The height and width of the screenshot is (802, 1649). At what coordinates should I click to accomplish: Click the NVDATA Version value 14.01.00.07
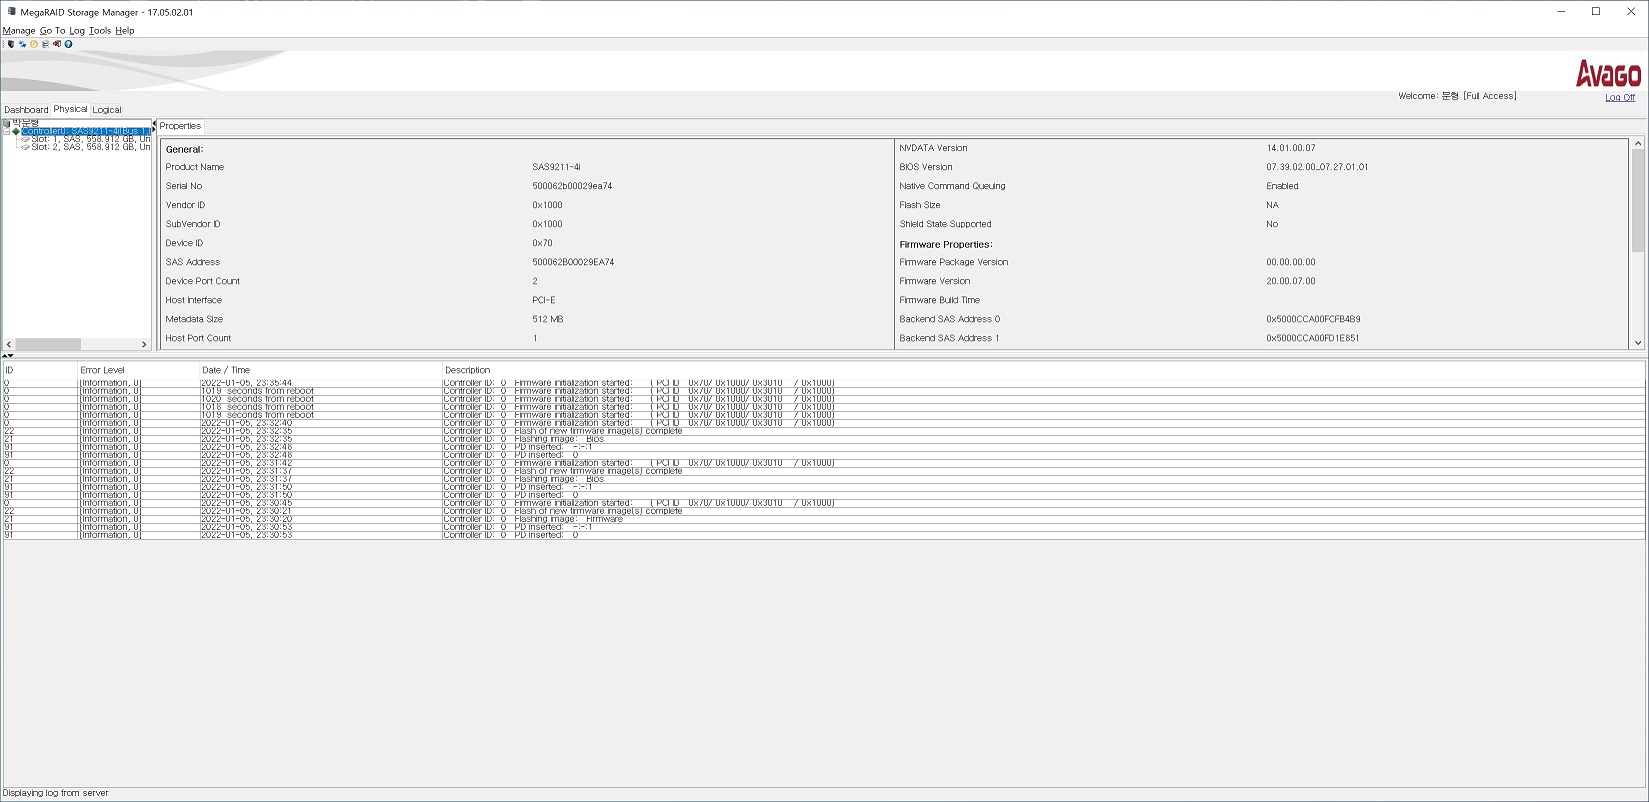(1291, 148)
